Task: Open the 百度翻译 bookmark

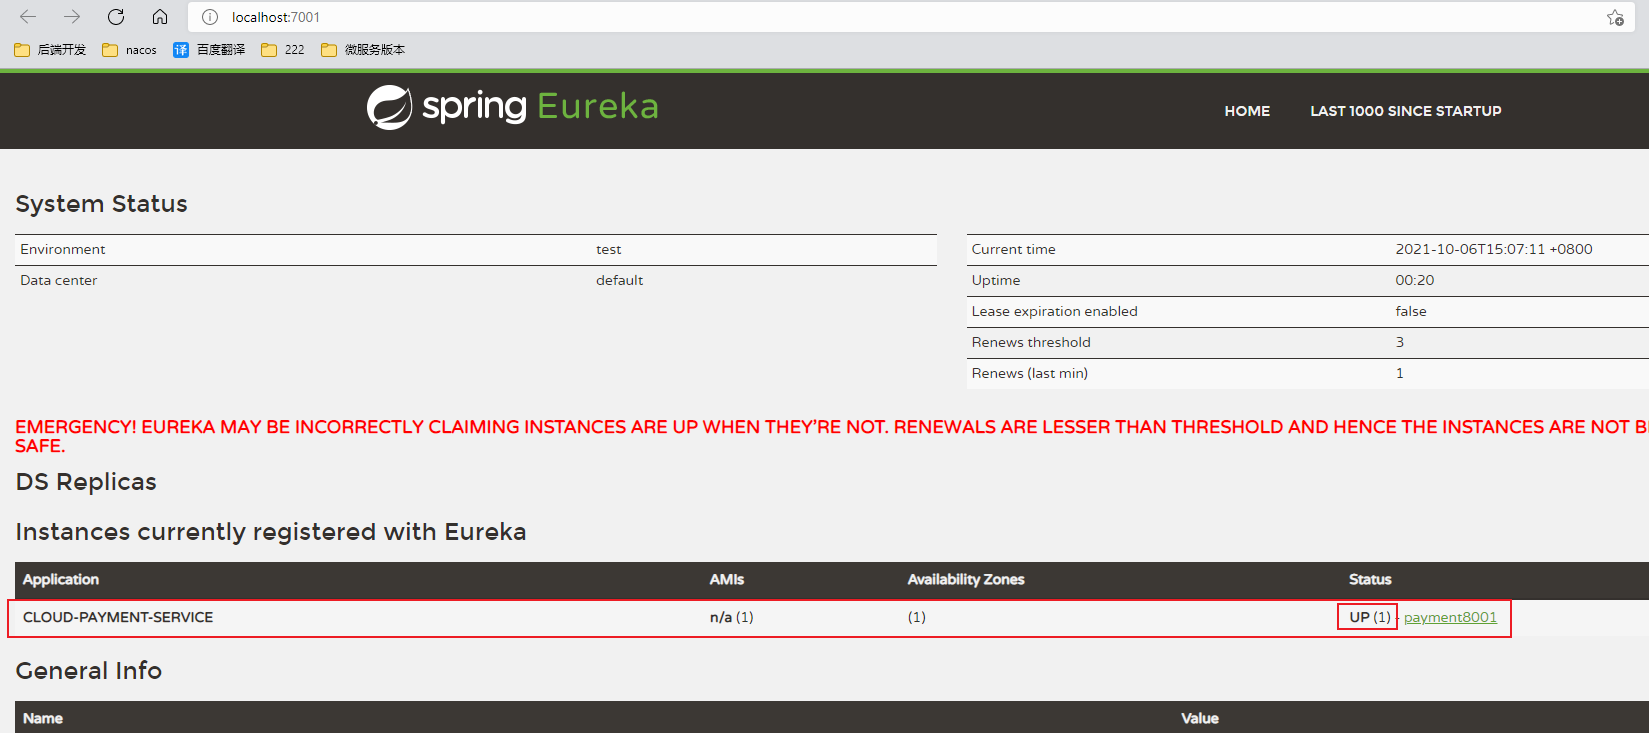Action: [x=209, y=49]
